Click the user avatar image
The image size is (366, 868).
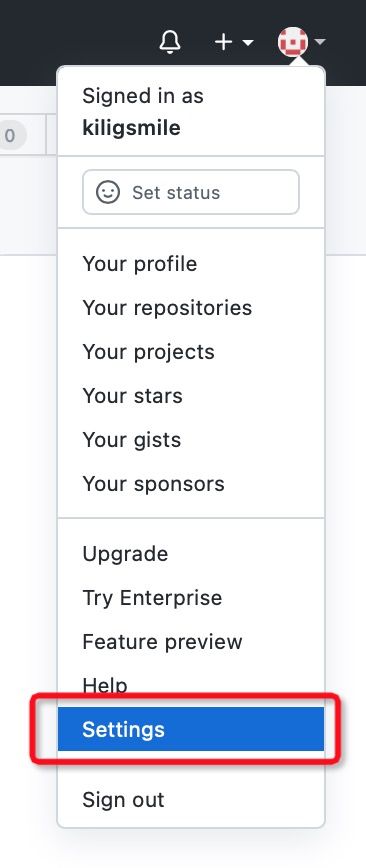point(293,42)
